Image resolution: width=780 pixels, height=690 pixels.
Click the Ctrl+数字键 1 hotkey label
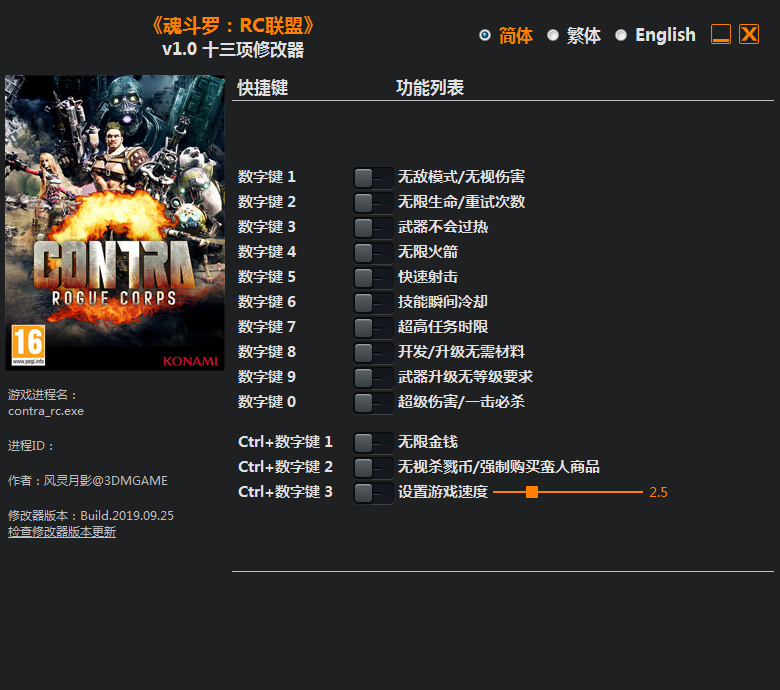285,442
